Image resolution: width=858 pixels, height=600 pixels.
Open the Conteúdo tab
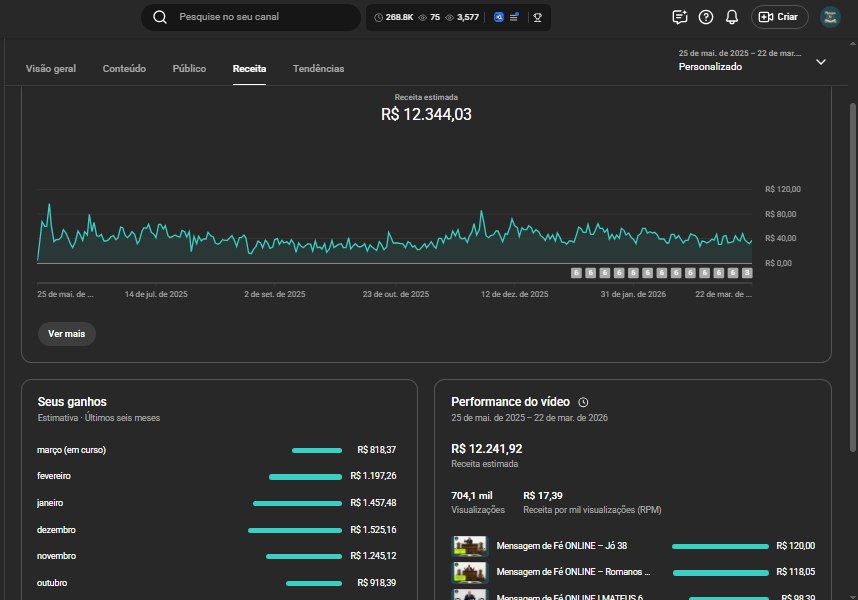(124, 69)
